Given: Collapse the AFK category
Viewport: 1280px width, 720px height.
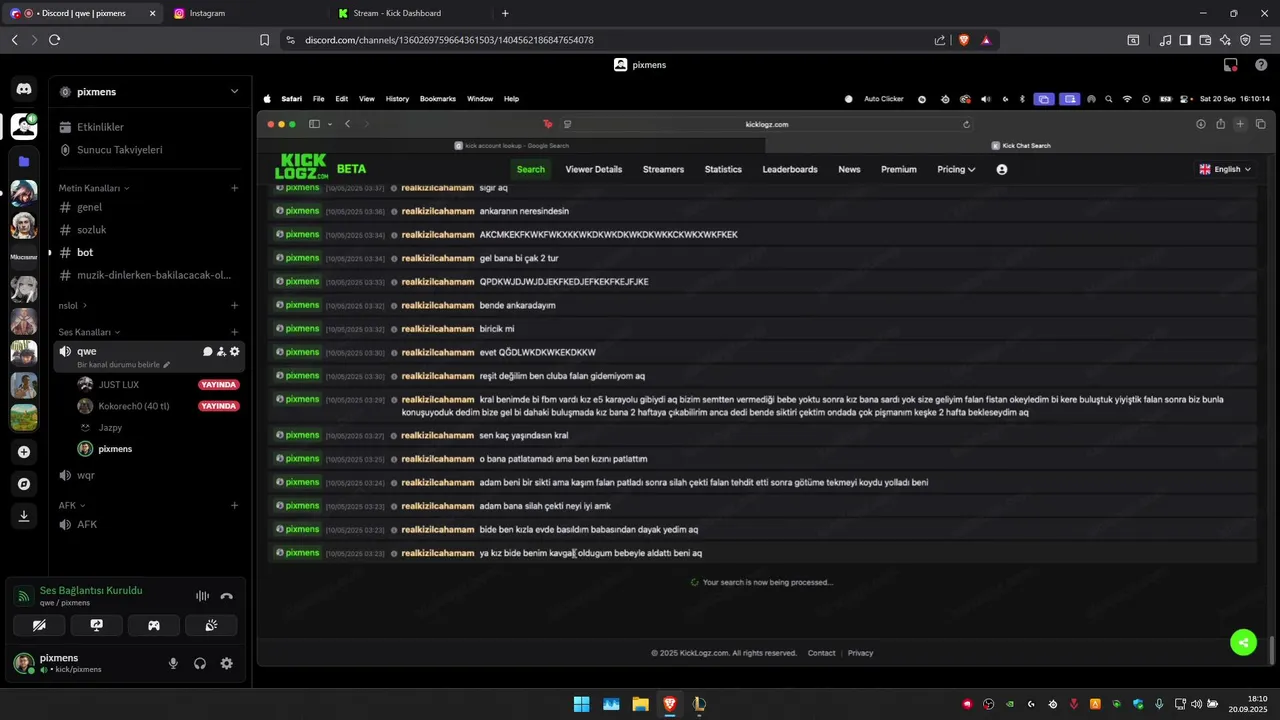Looking at the screenshot, I should (72, 505).
